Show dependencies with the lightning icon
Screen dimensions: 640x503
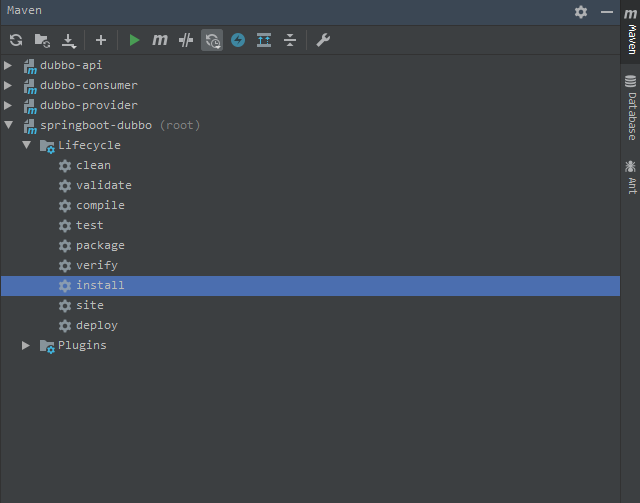238,40
